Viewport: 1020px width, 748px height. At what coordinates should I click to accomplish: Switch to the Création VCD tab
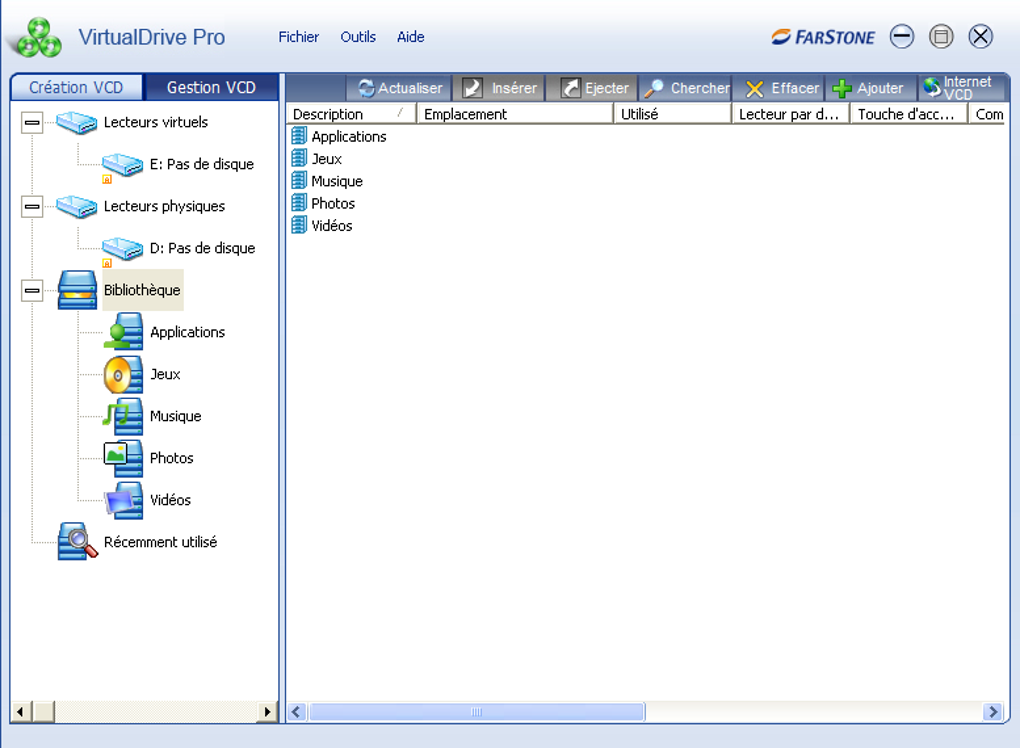(x=76, y=87)
